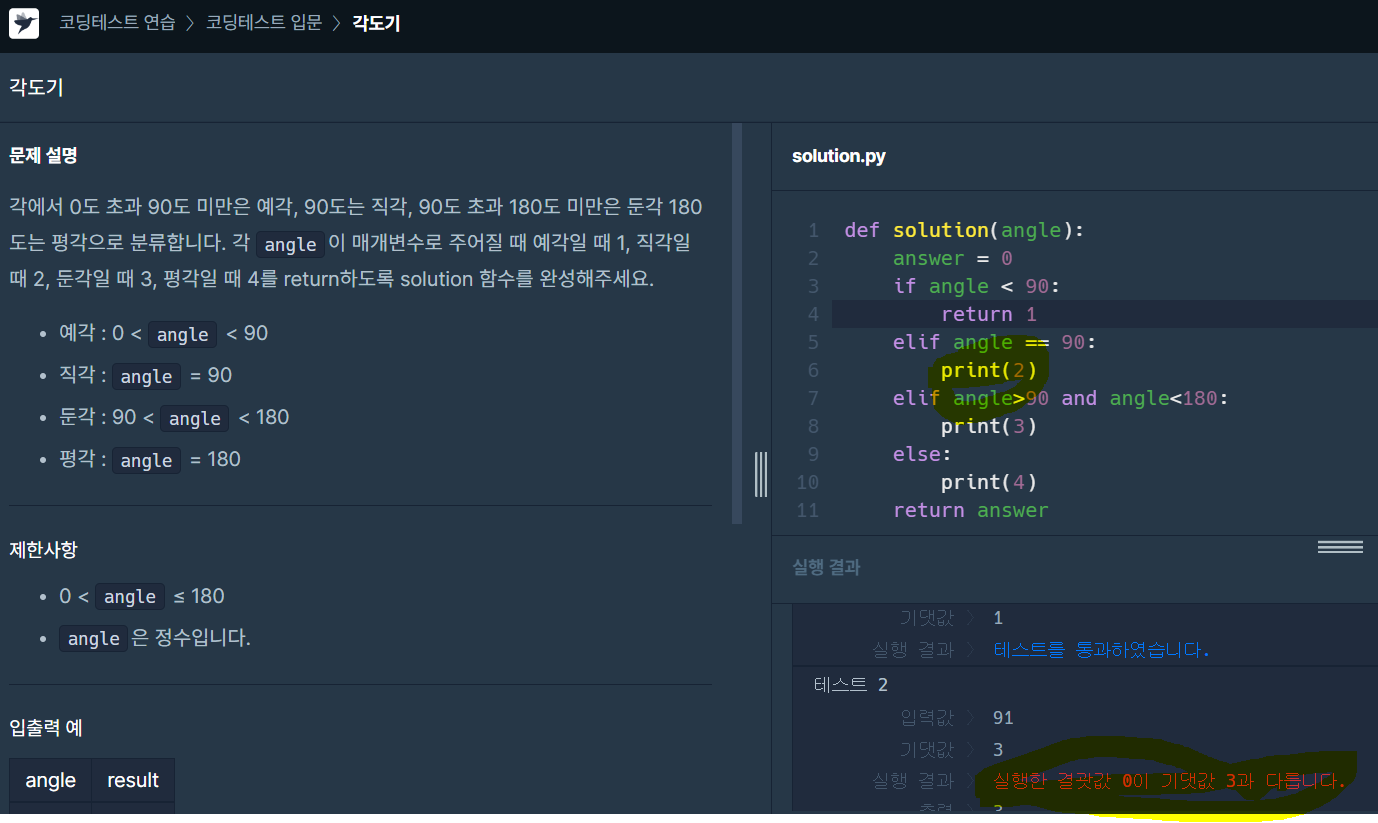Click the print(3) code line
Screen dimensions: 1378x823
(x=989, y=426)
